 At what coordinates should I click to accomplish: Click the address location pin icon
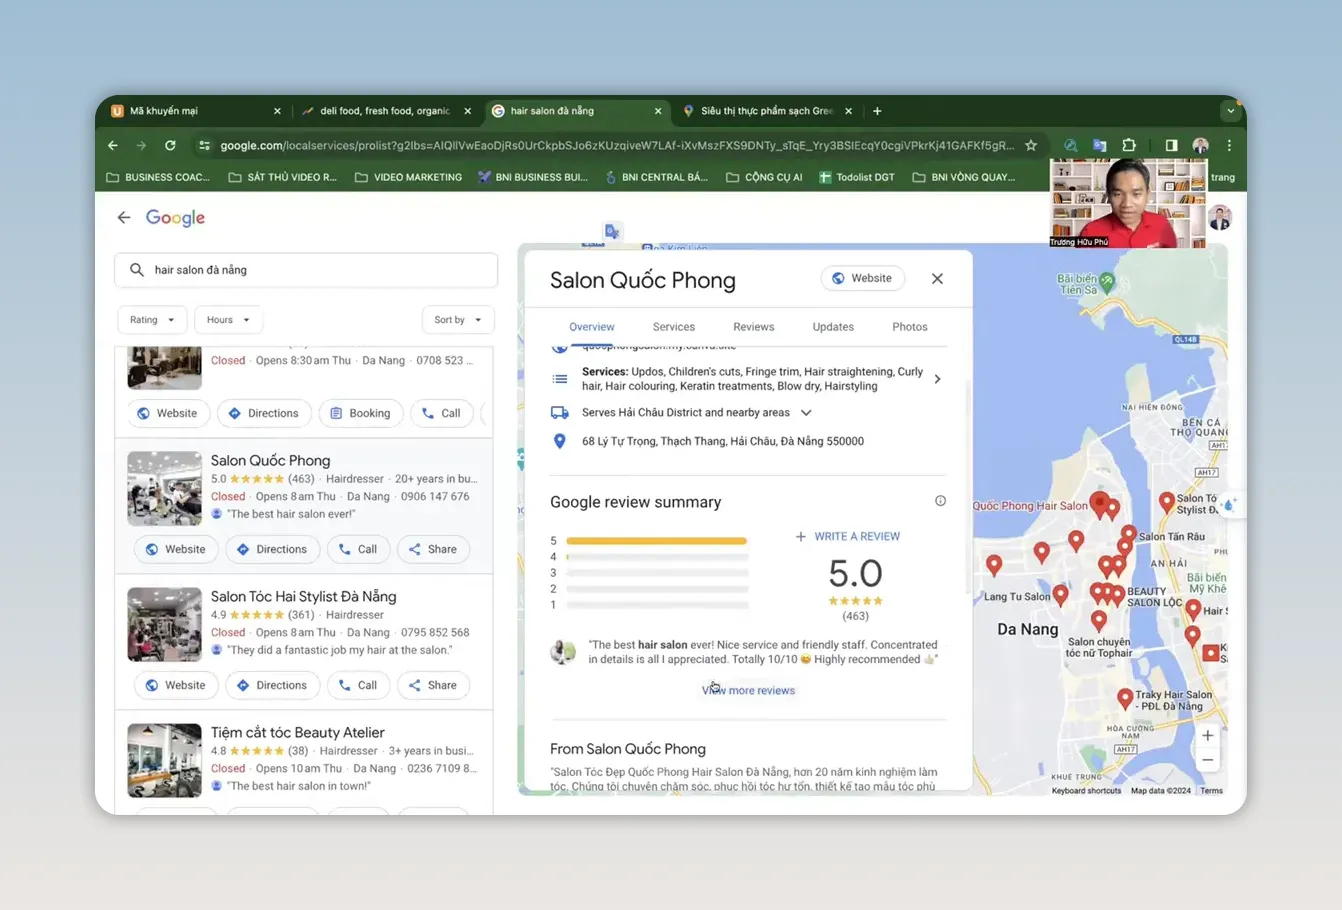tap(560, 441)
